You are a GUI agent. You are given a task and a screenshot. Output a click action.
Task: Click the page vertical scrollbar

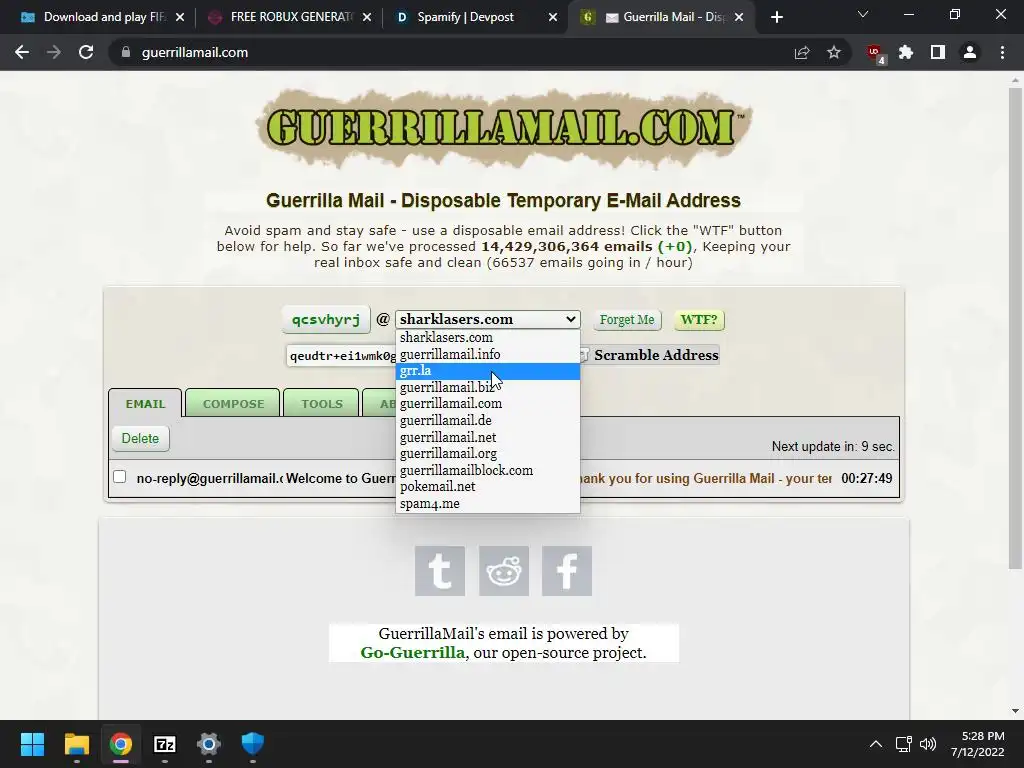(x=1015, y=327)
